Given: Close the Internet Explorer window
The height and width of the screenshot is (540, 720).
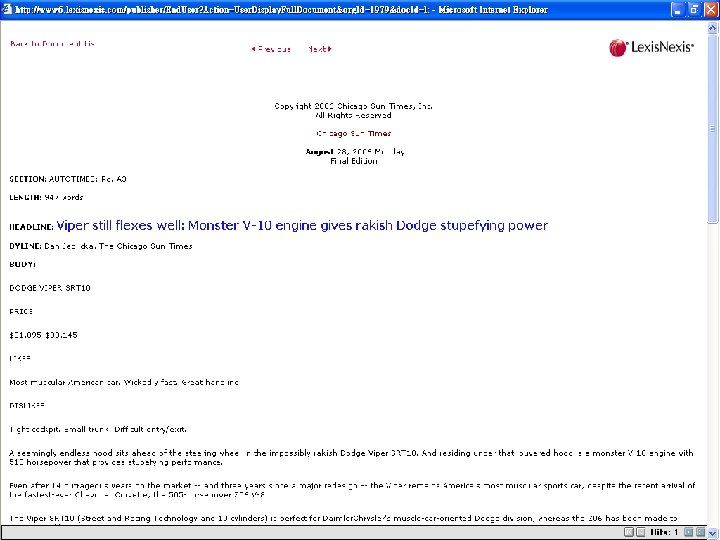Looking at the screenshot, I should pyautogui.click(x=711, y=10).
